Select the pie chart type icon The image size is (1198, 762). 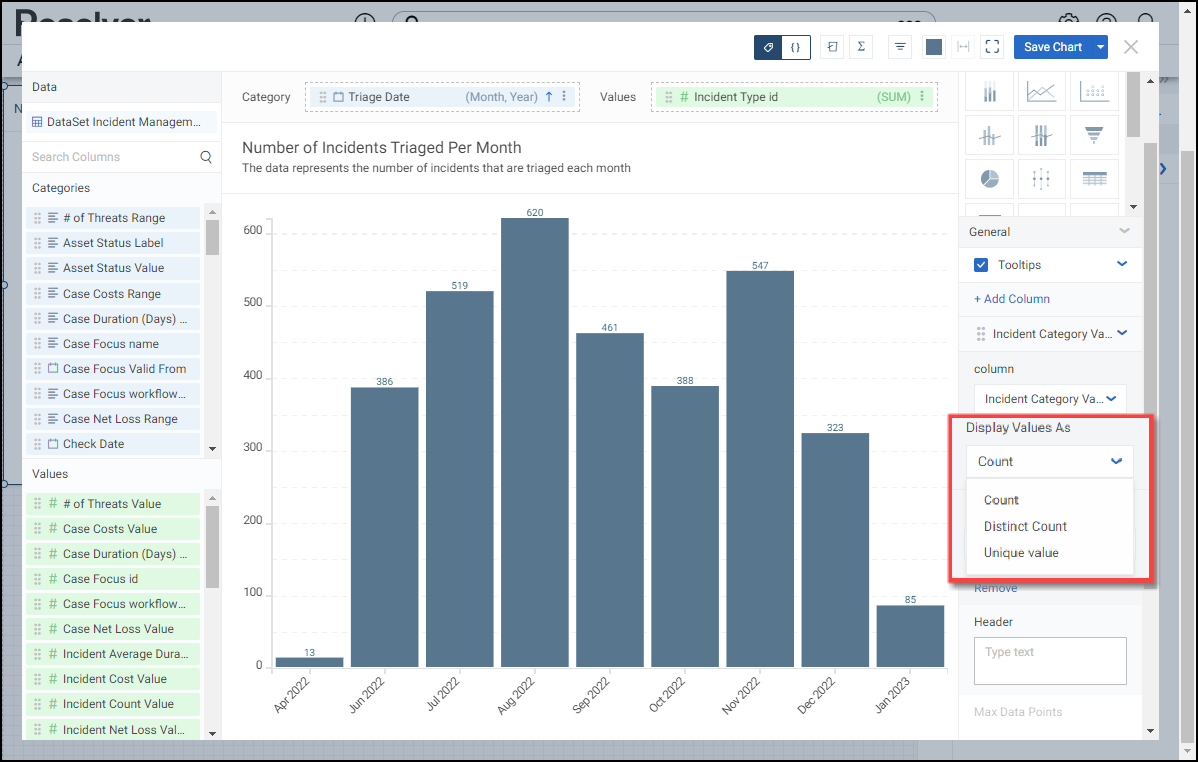coord(989,178)
